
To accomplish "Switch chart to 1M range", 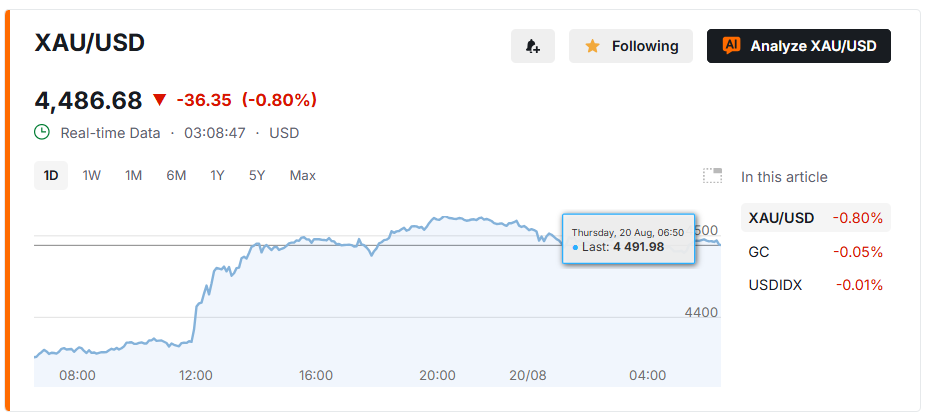I will pos(133,176).
